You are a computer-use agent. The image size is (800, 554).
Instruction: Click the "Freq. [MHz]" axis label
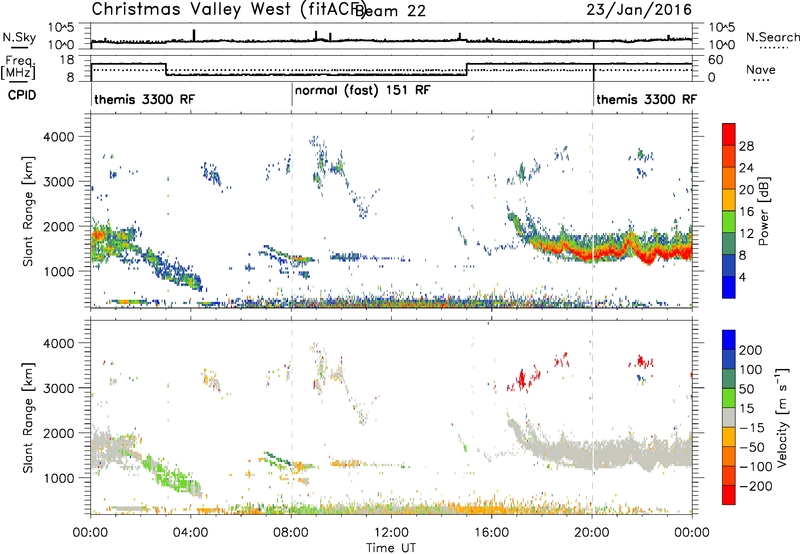[18, 68]
